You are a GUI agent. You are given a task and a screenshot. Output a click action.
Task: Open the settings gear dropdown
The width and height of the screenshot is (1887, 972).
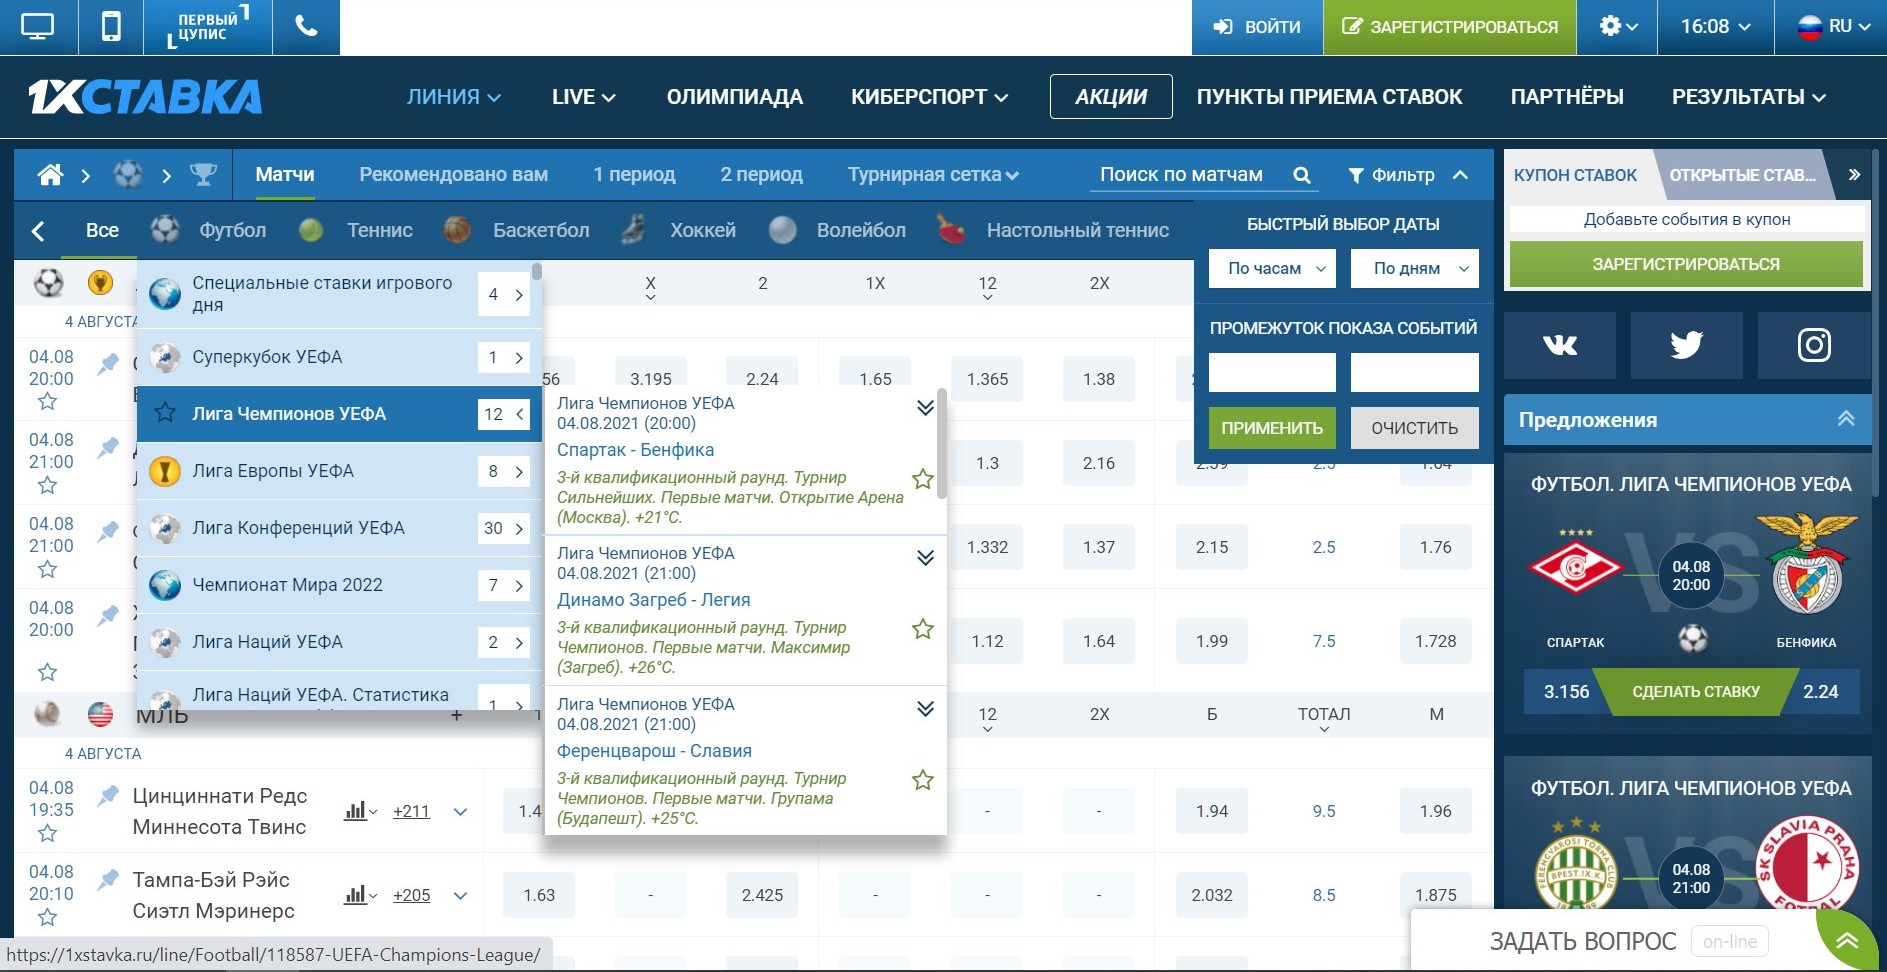[1617, 27]
